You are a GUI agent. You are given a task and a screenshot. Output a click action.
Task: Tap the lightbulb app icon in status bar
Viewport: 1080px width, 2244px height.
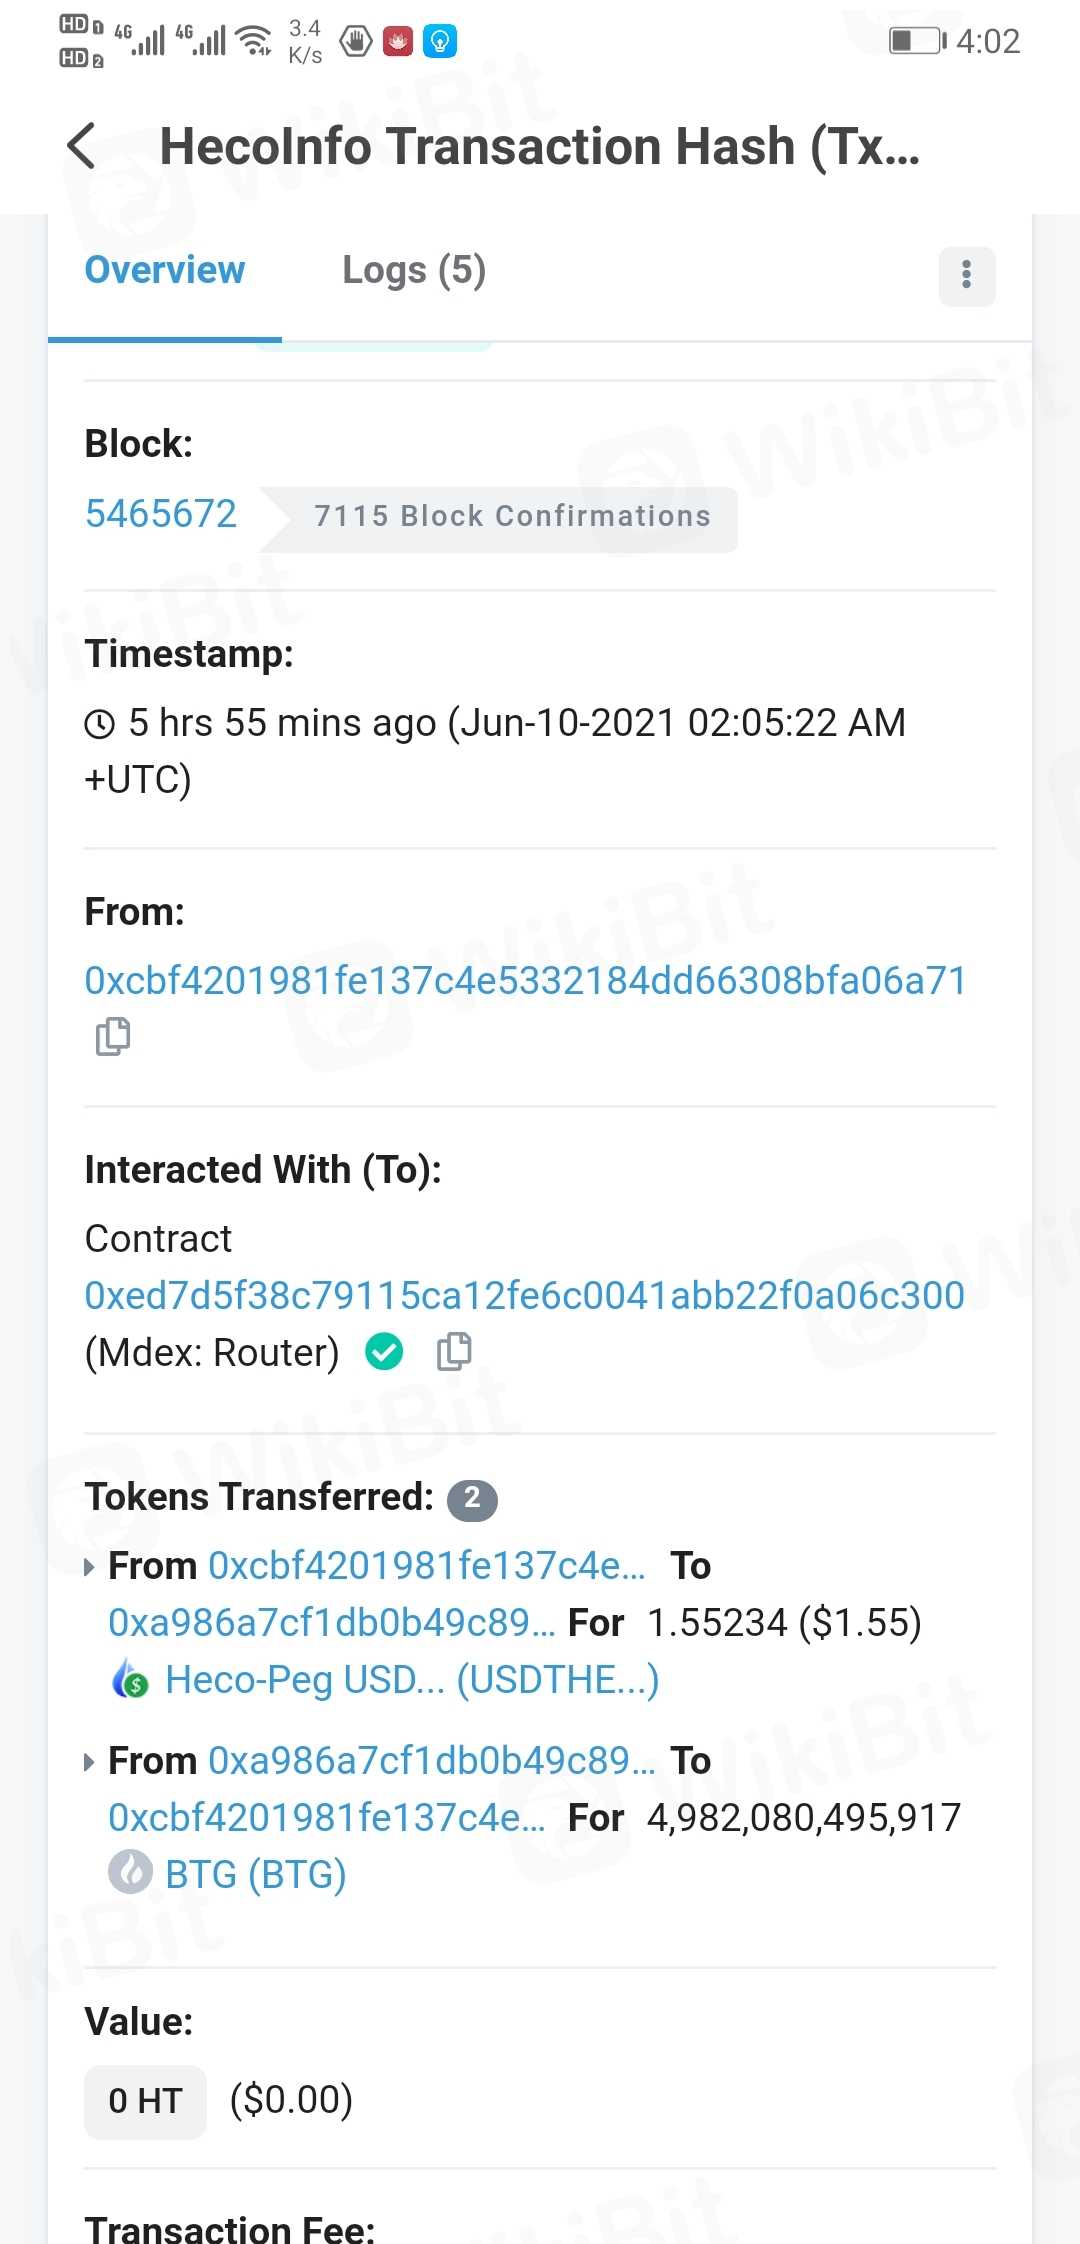pyautogui.click(x=440, y=41)
